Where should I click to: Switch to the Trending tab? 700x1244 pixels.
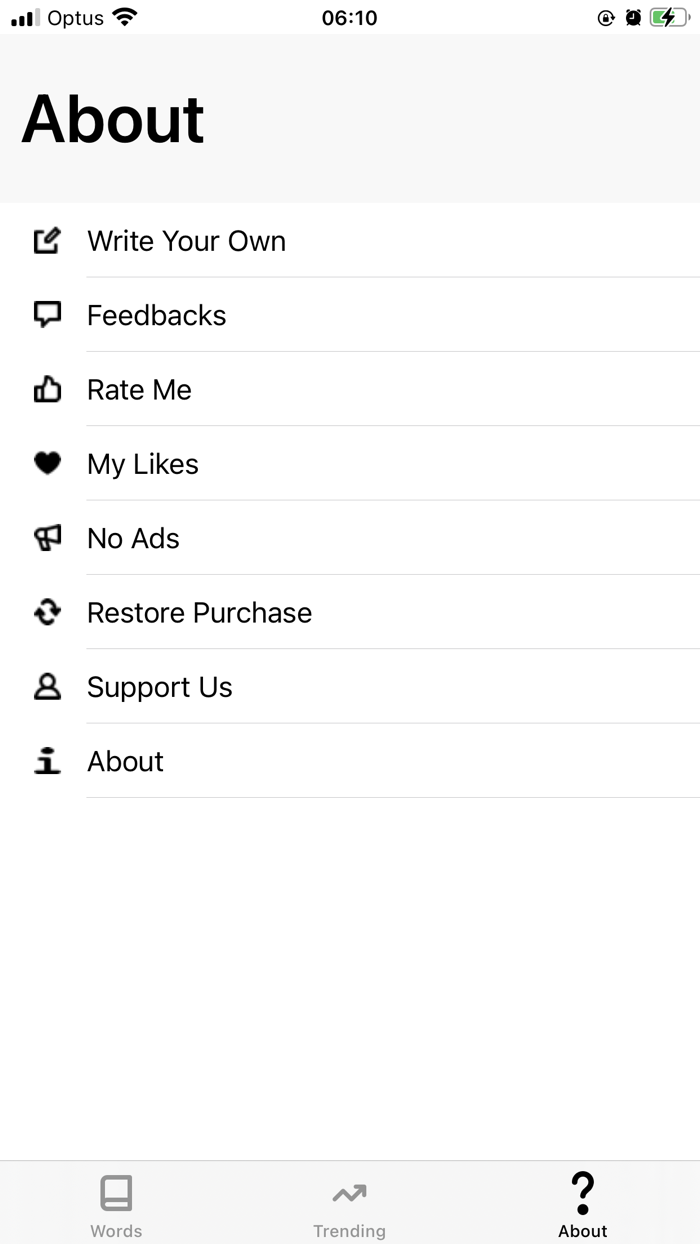click(x=349, y=1204)
